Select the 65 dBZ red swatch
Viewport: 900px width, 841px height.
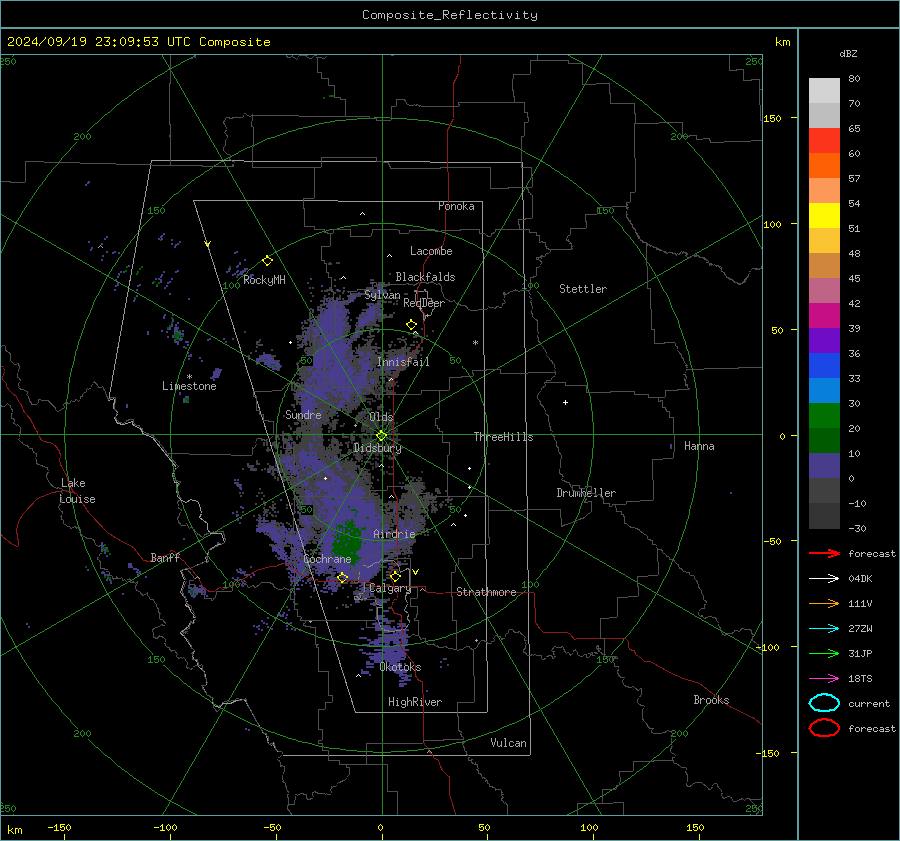(x=824, y=141)
